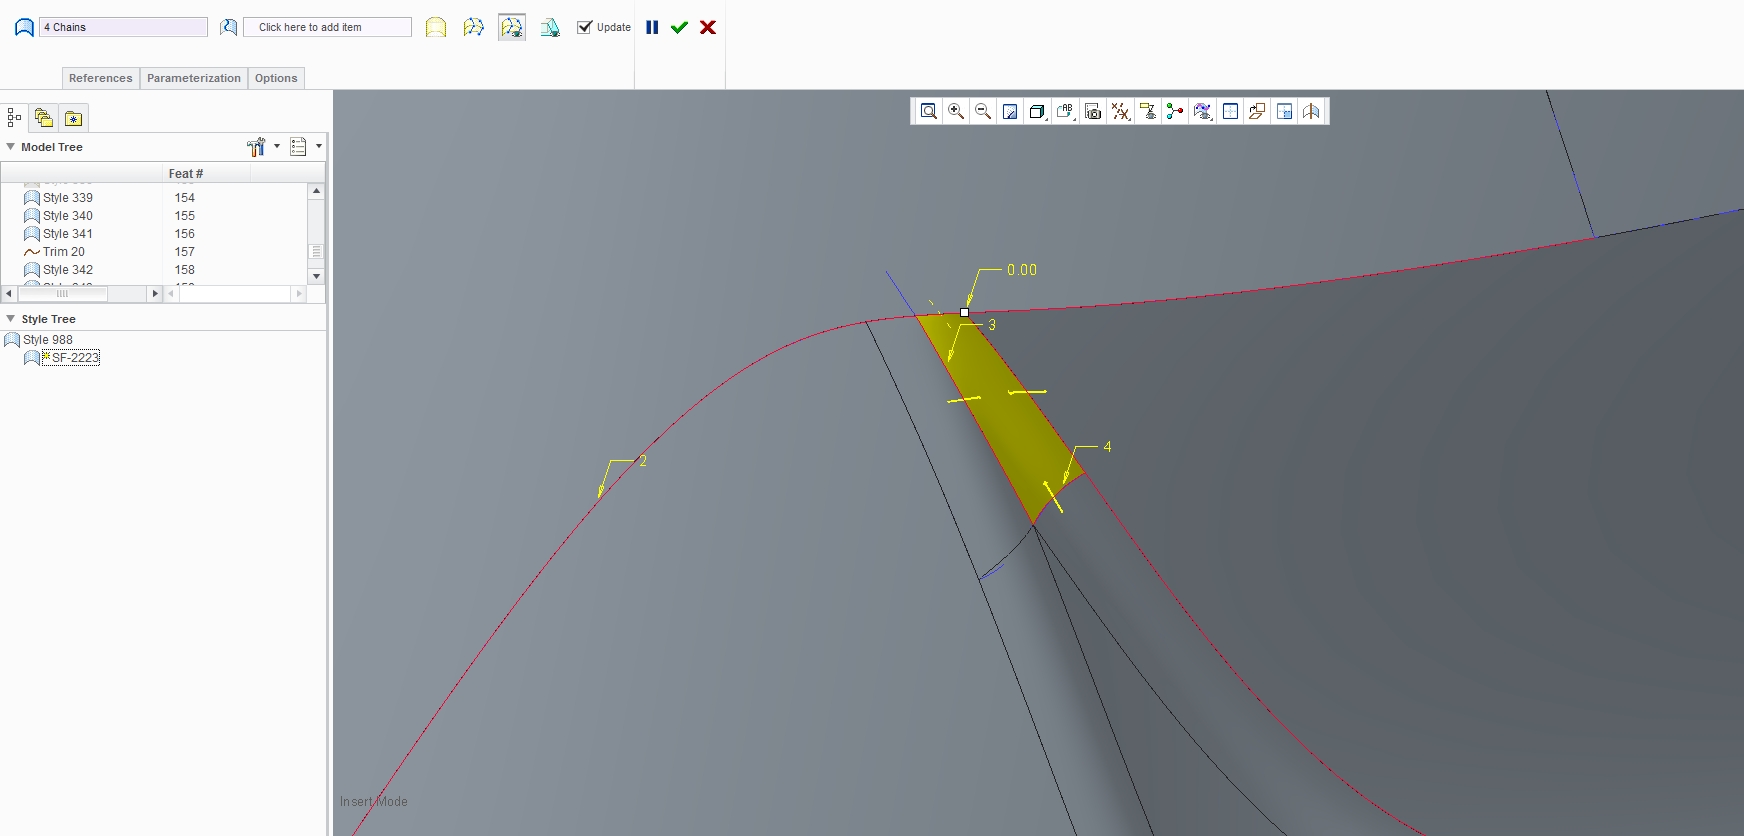Click feature number 157 cell

click(185, 252)
